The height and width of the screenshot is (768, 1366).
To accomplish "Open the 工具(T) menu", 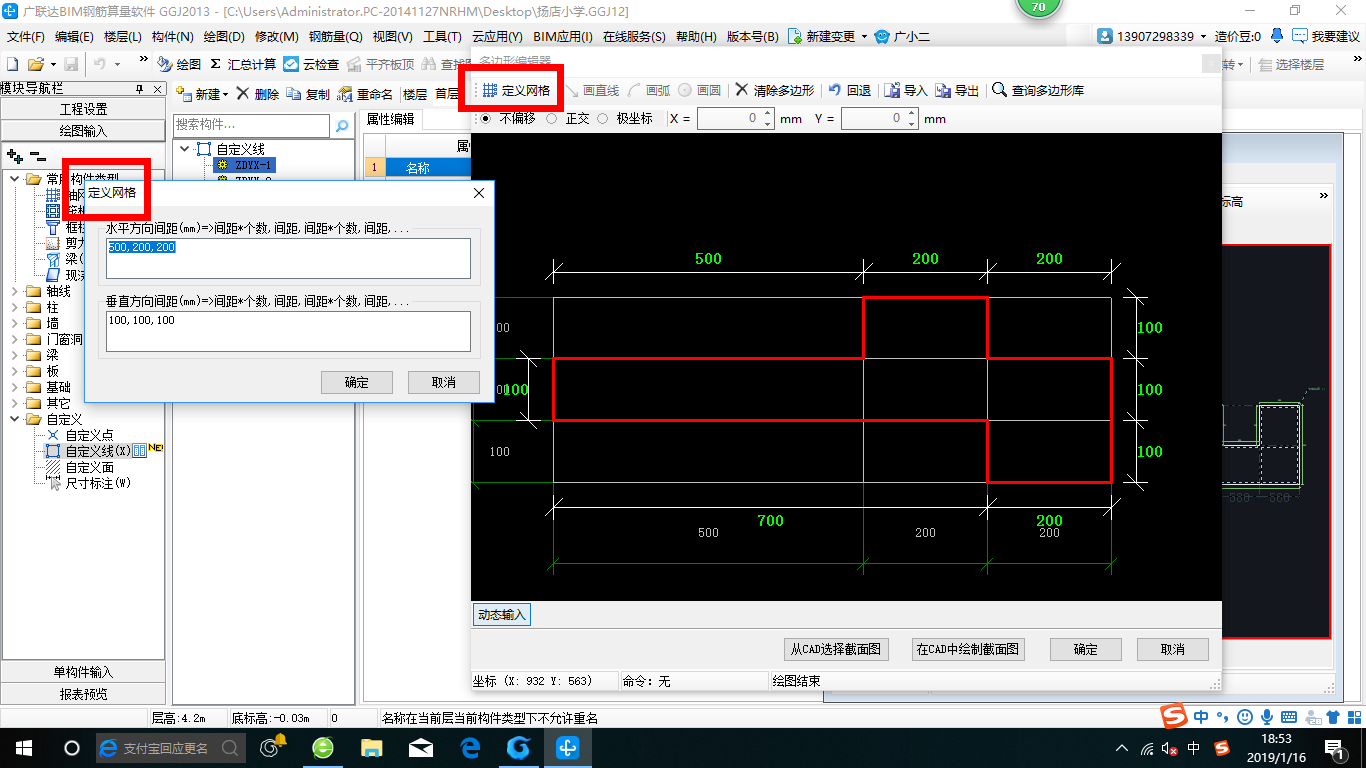I will tap(442, 36).
